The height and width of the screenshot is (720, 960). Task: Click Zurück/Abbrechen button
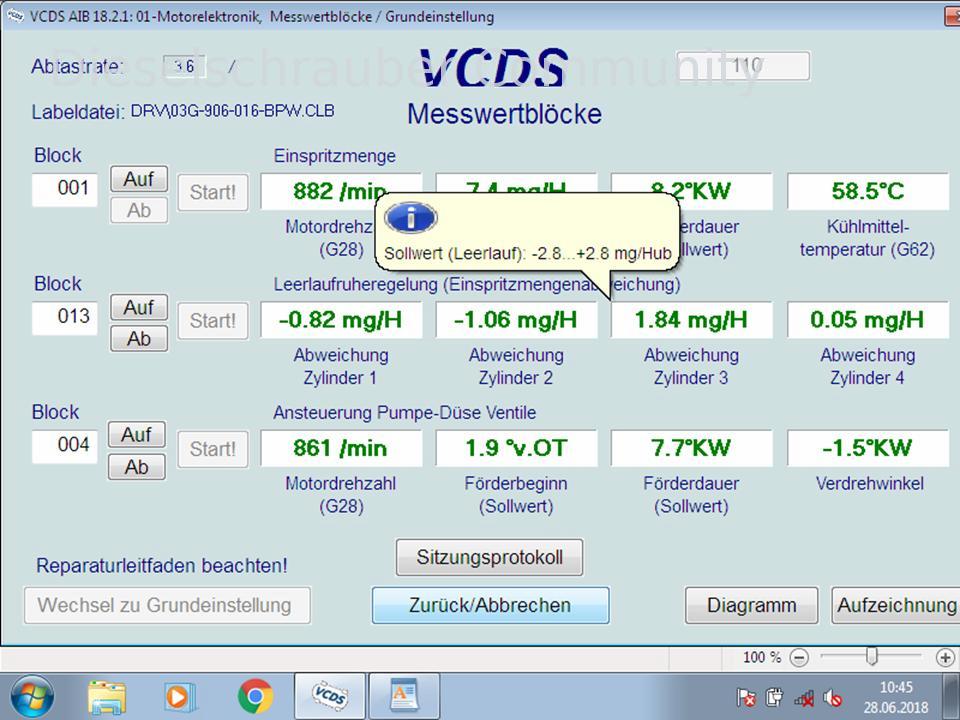tap(490, 605)
